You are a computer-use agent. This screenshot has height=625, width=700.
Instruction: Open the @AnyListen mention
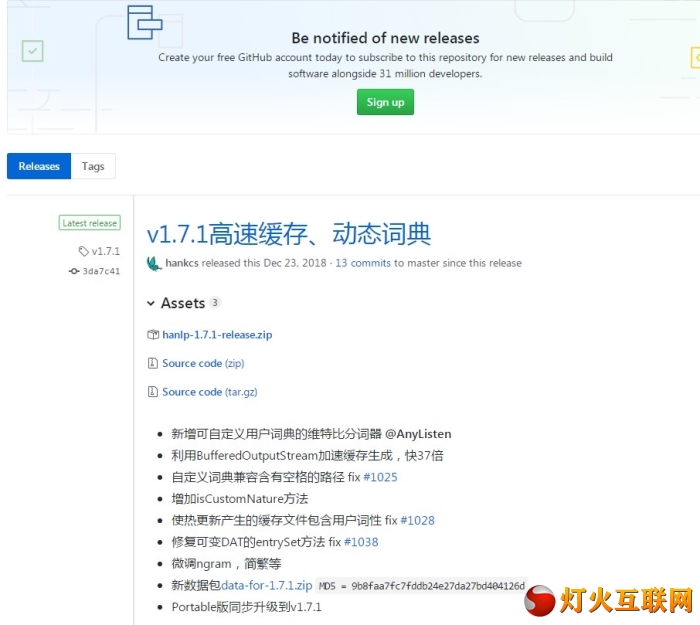click(x=418, y=434)
